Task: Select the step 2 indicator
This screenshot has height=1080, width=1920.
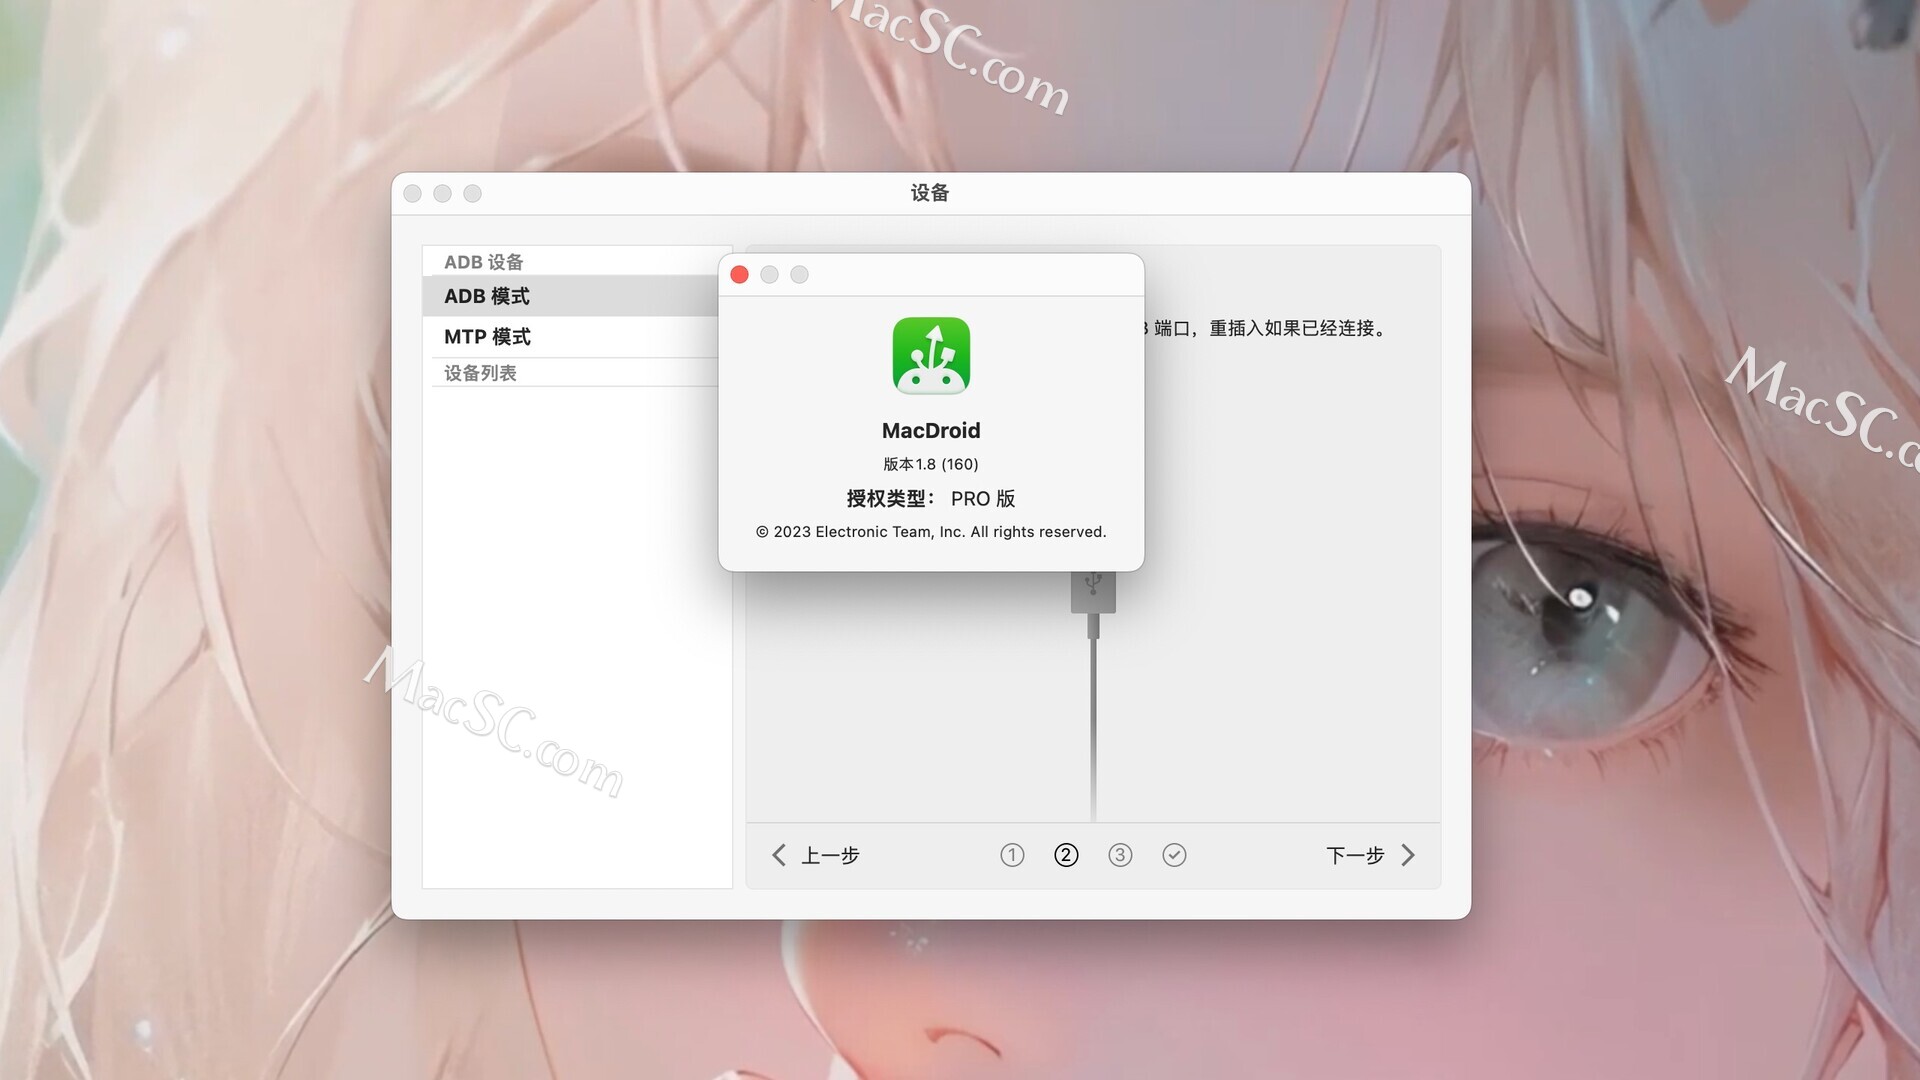Action: pyautogui.click(x=1066, y=855)
